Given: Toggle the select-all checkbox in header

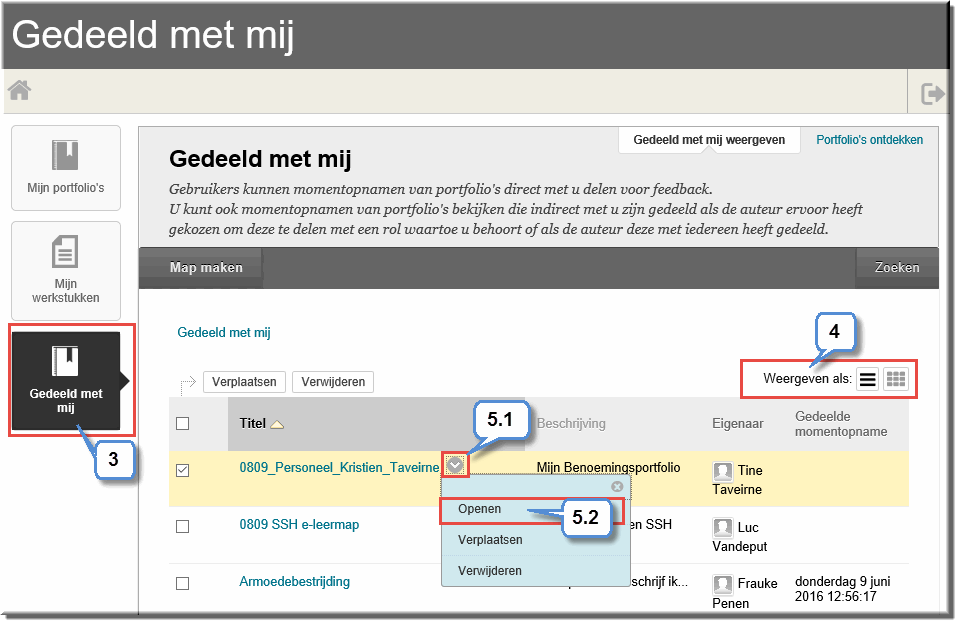Looking at the screenshot, I should 182,423.
